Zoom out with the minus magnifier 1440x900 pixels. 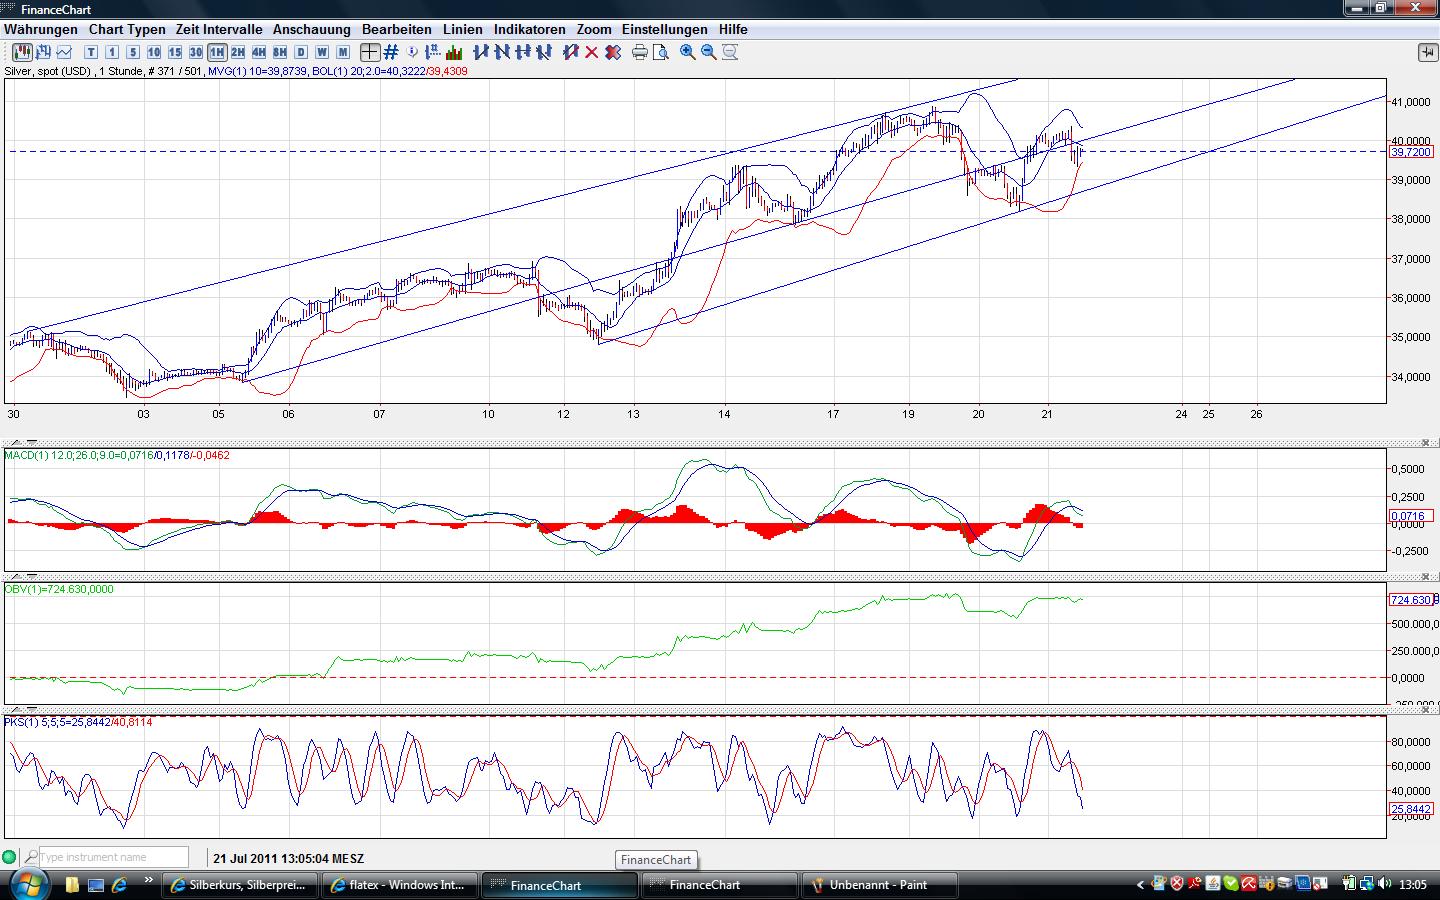pos(709,52)
